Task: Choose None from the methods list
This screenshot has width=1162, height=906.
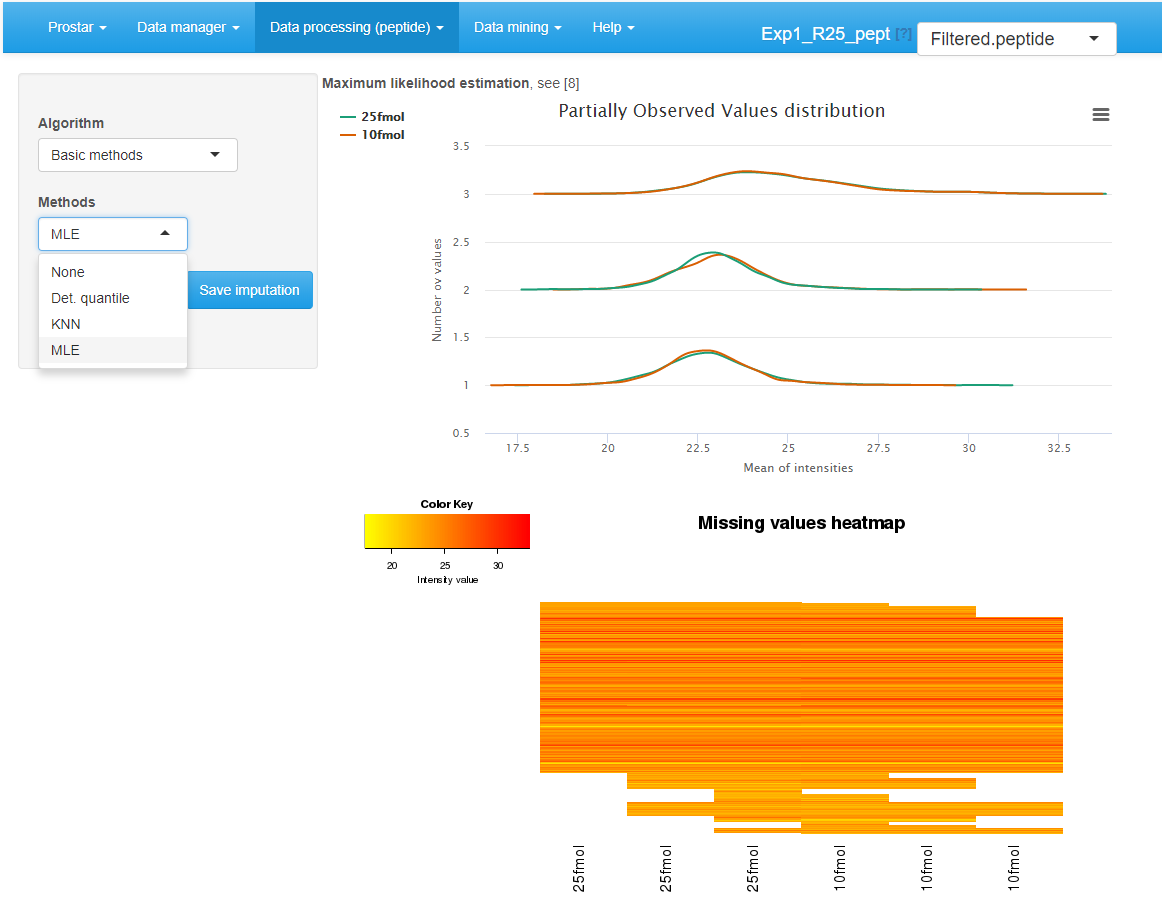Action: click(67, 272)
